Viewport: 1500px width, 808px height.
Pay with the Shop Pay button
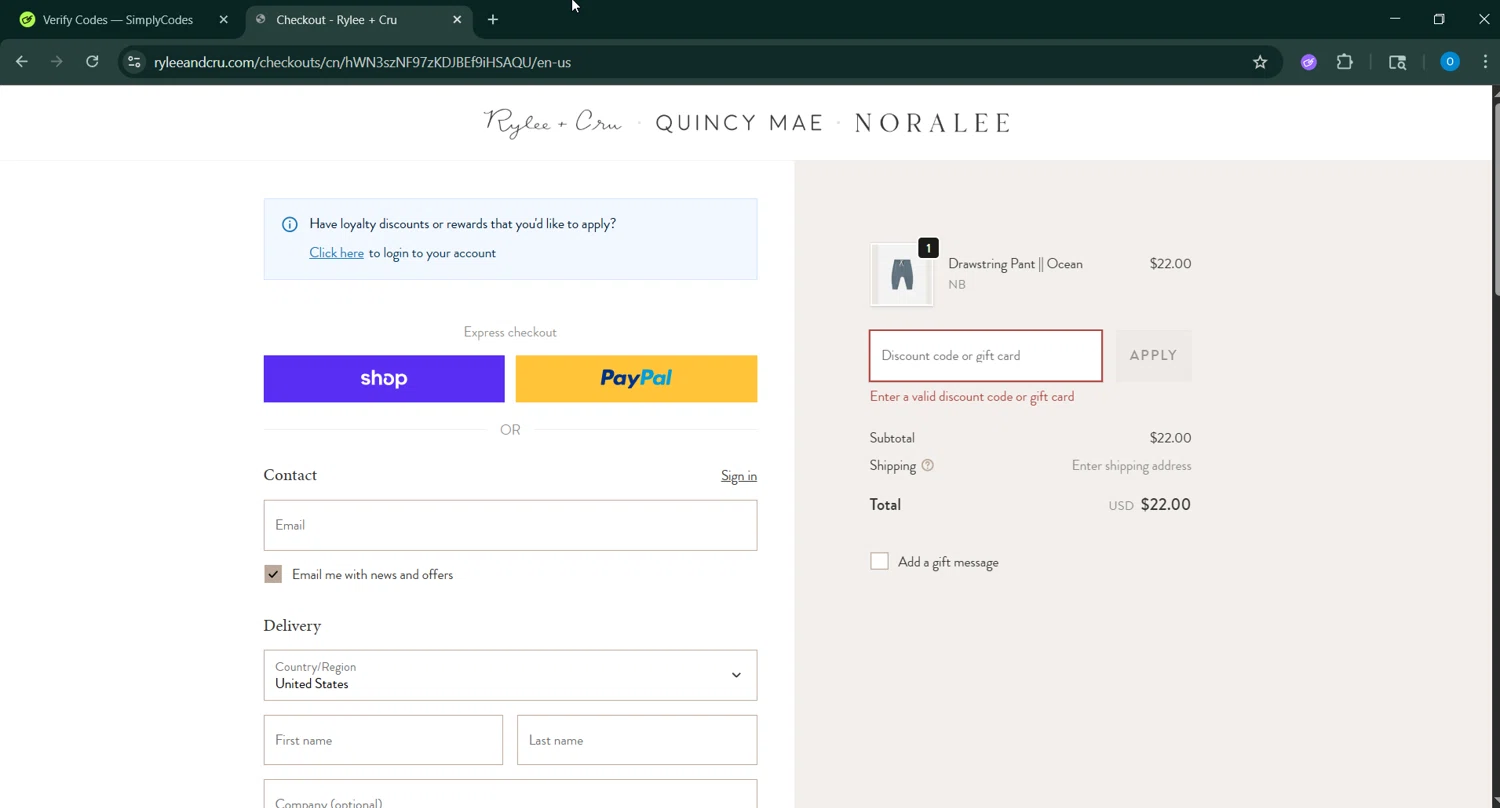coord(384,378)
